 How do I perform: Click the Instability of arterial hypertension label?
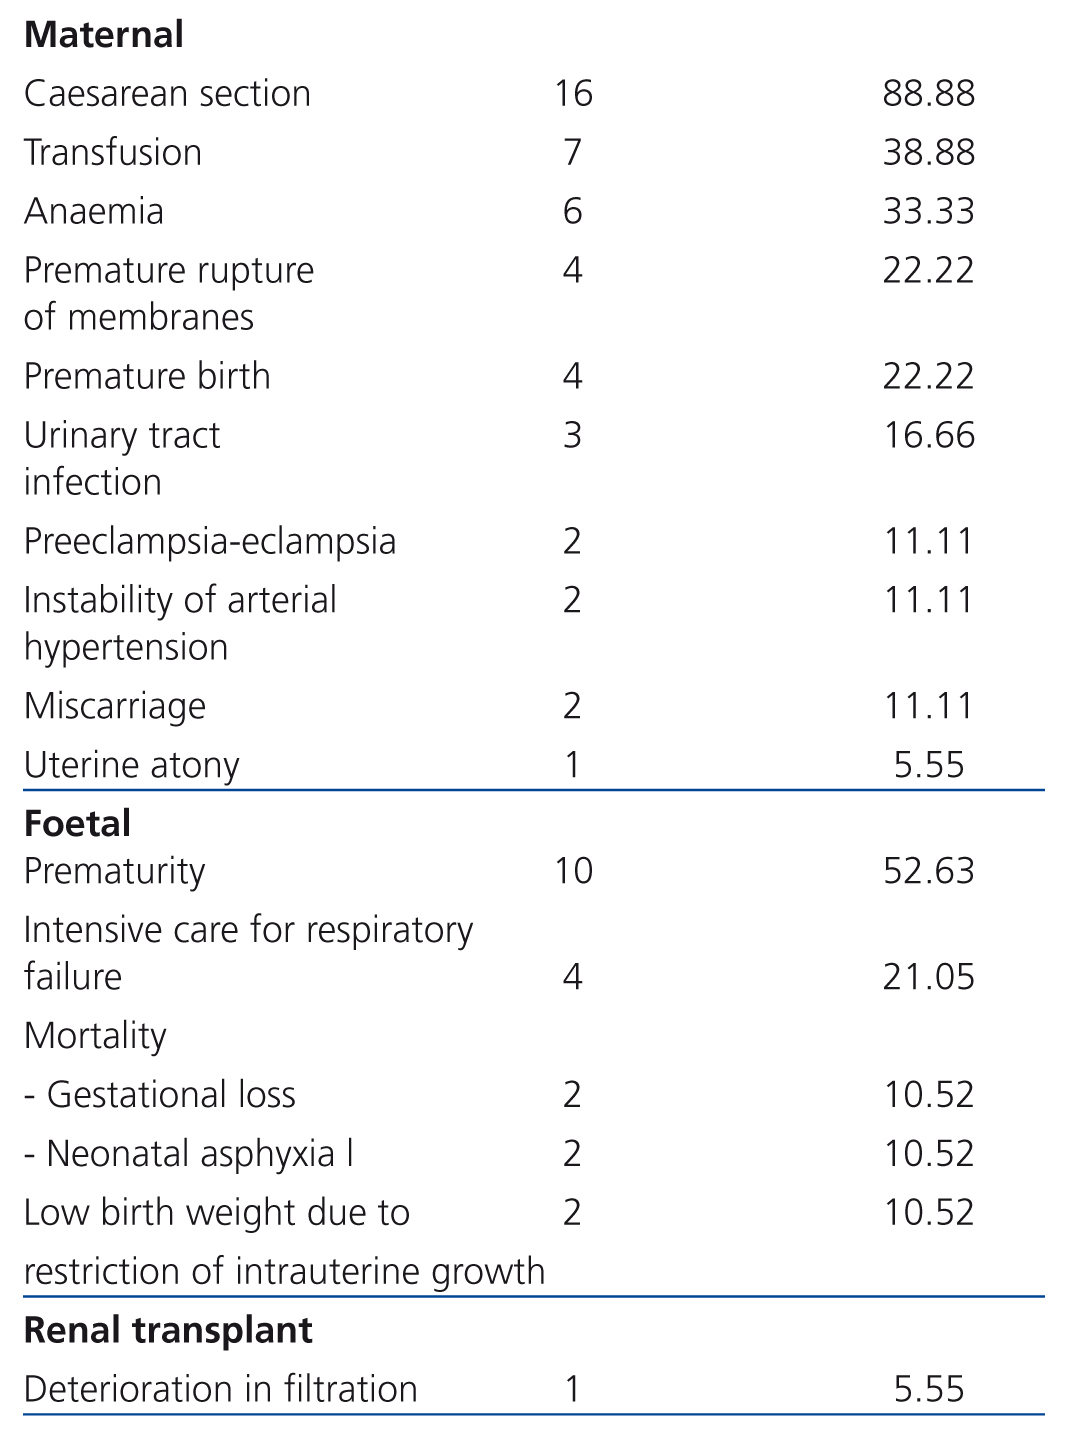click(180, 623)
